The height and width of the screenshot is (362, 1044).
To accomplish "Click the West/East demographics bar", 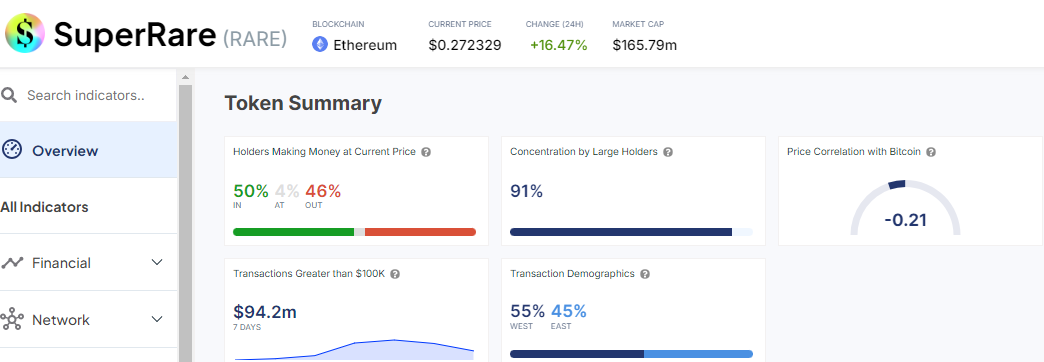I will (x=631, y=354).
